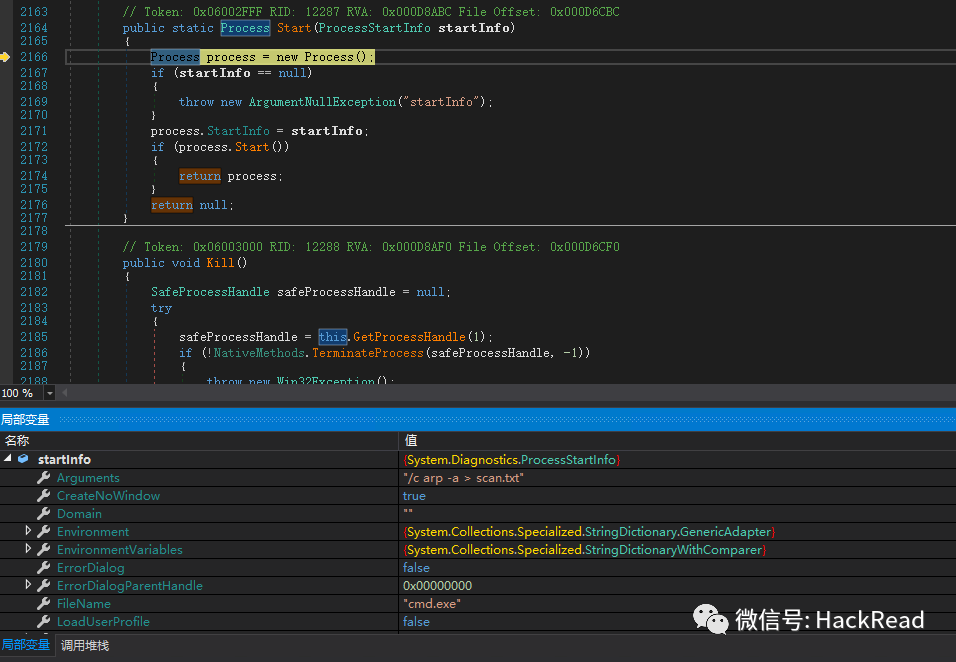Click the StringDictionary.GenericAdapter value
Viewport: 956px width, 662px height.
pos(589,532)
